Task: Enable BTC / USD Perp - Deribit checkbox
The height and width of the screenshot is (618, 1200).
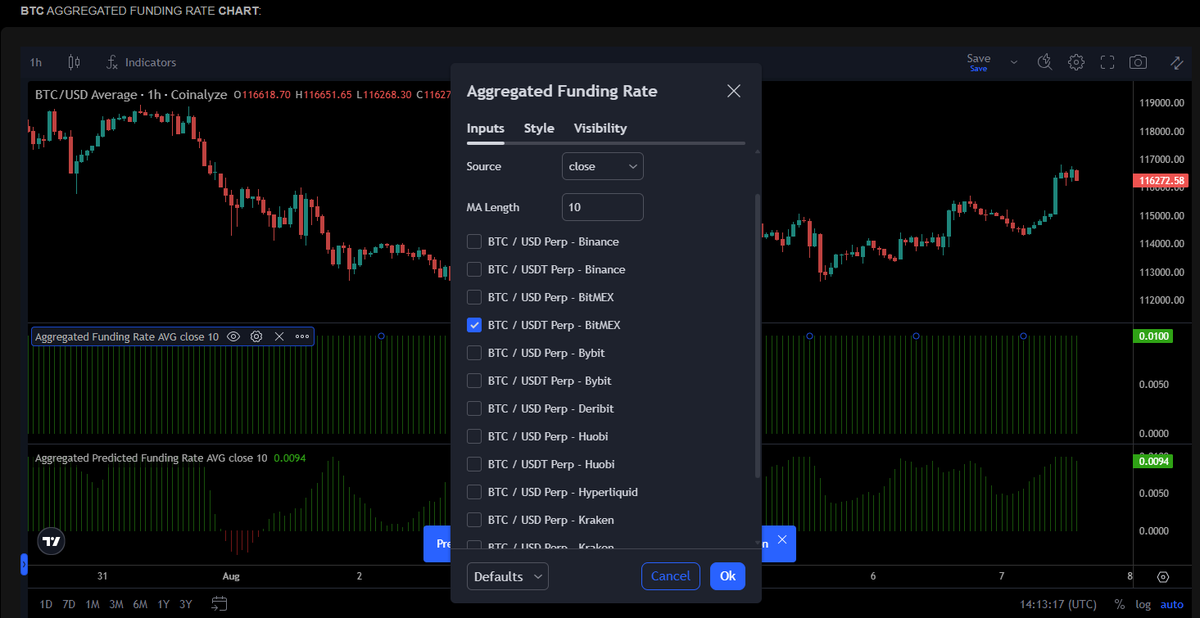Action: coord(474,409)
